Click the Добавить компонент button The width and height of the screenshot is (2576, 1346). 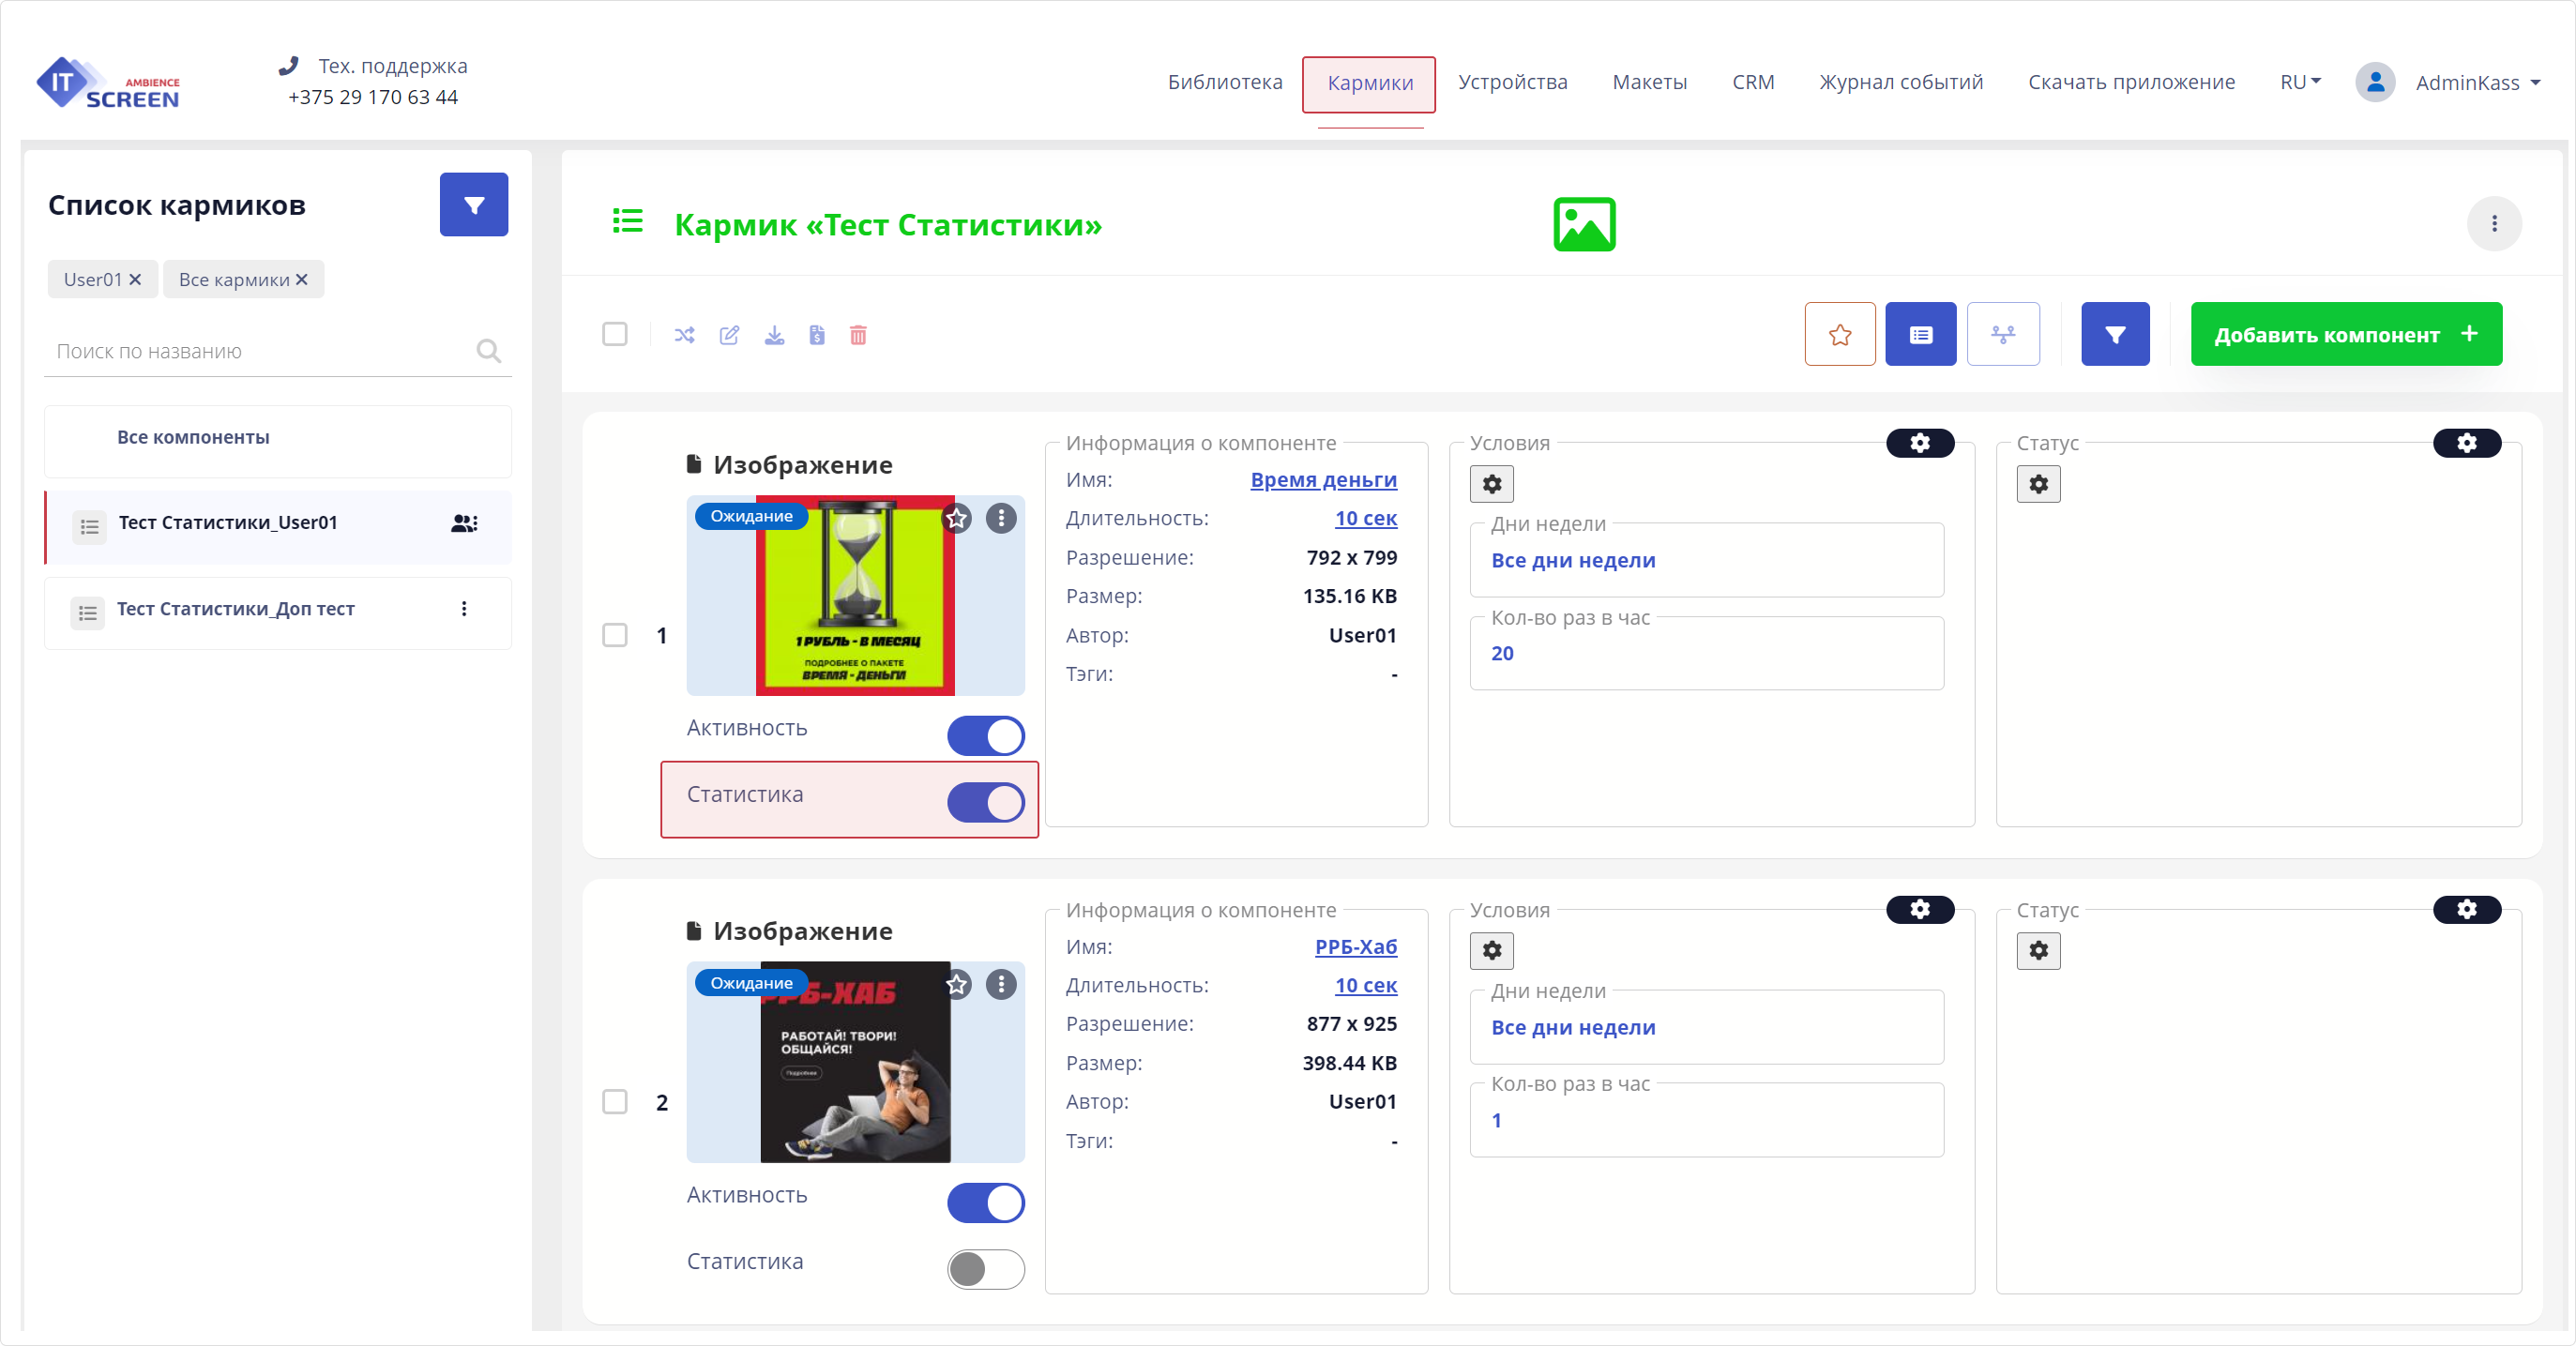tap(2345, 334)
